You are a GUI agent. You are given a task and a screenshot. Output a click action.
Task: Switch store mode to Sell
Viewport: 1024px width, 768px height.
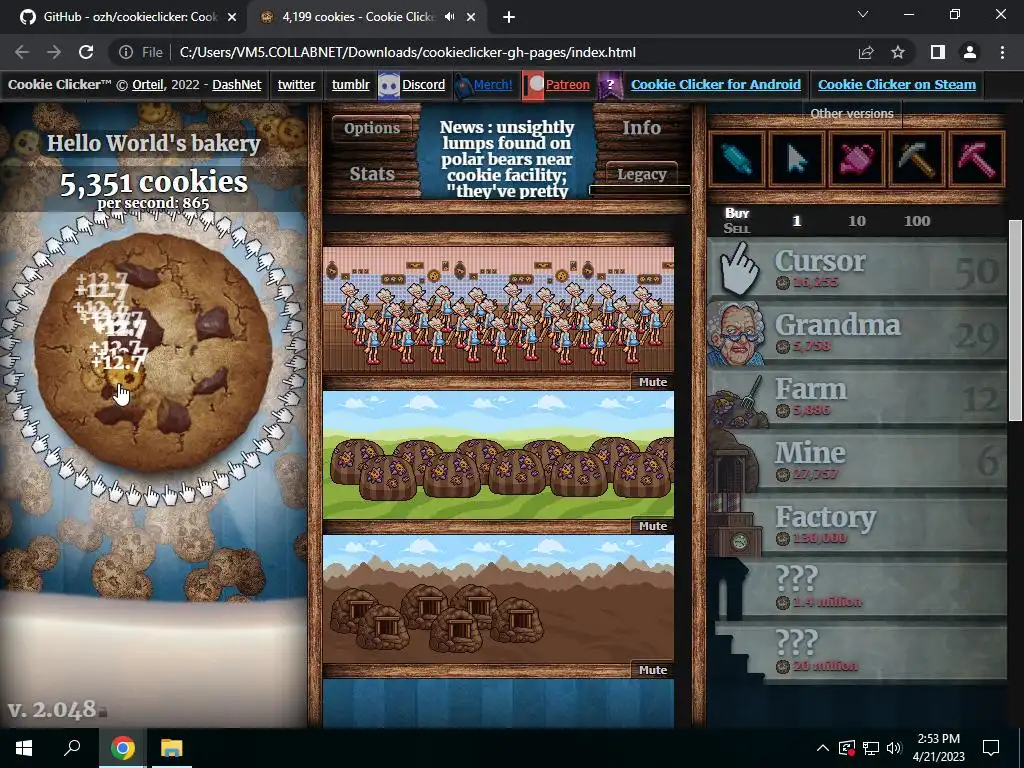737,229
